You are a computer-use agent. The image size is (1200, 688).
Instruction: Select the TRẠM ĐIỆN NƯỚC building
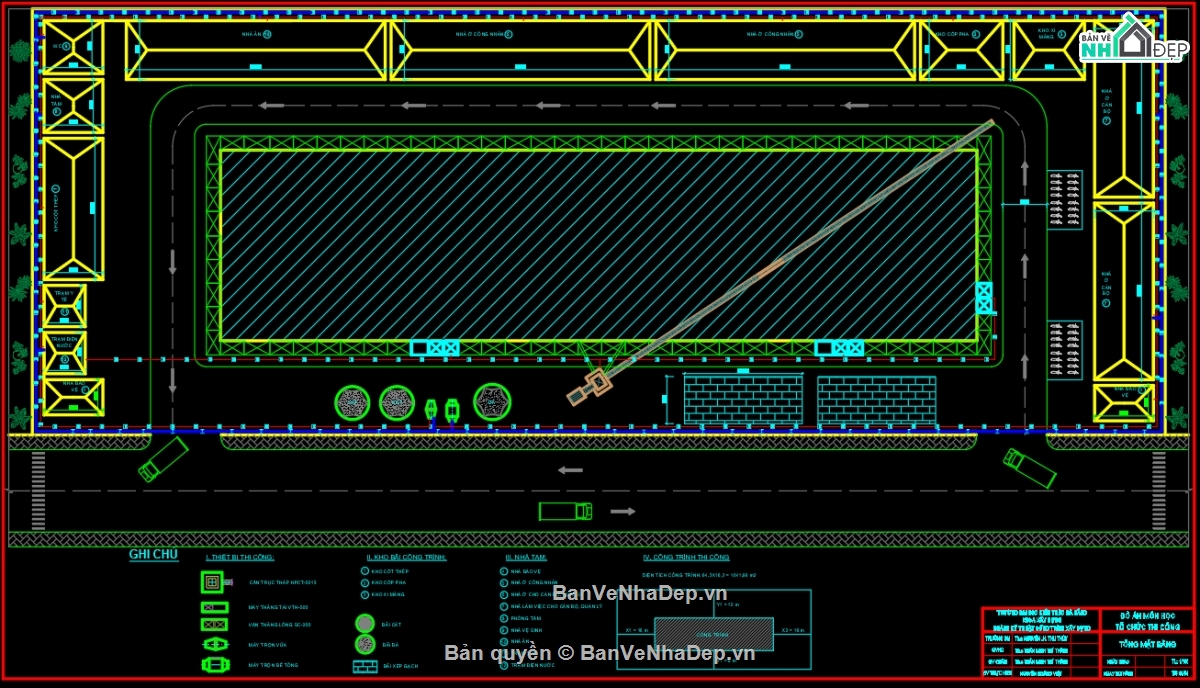66,351
